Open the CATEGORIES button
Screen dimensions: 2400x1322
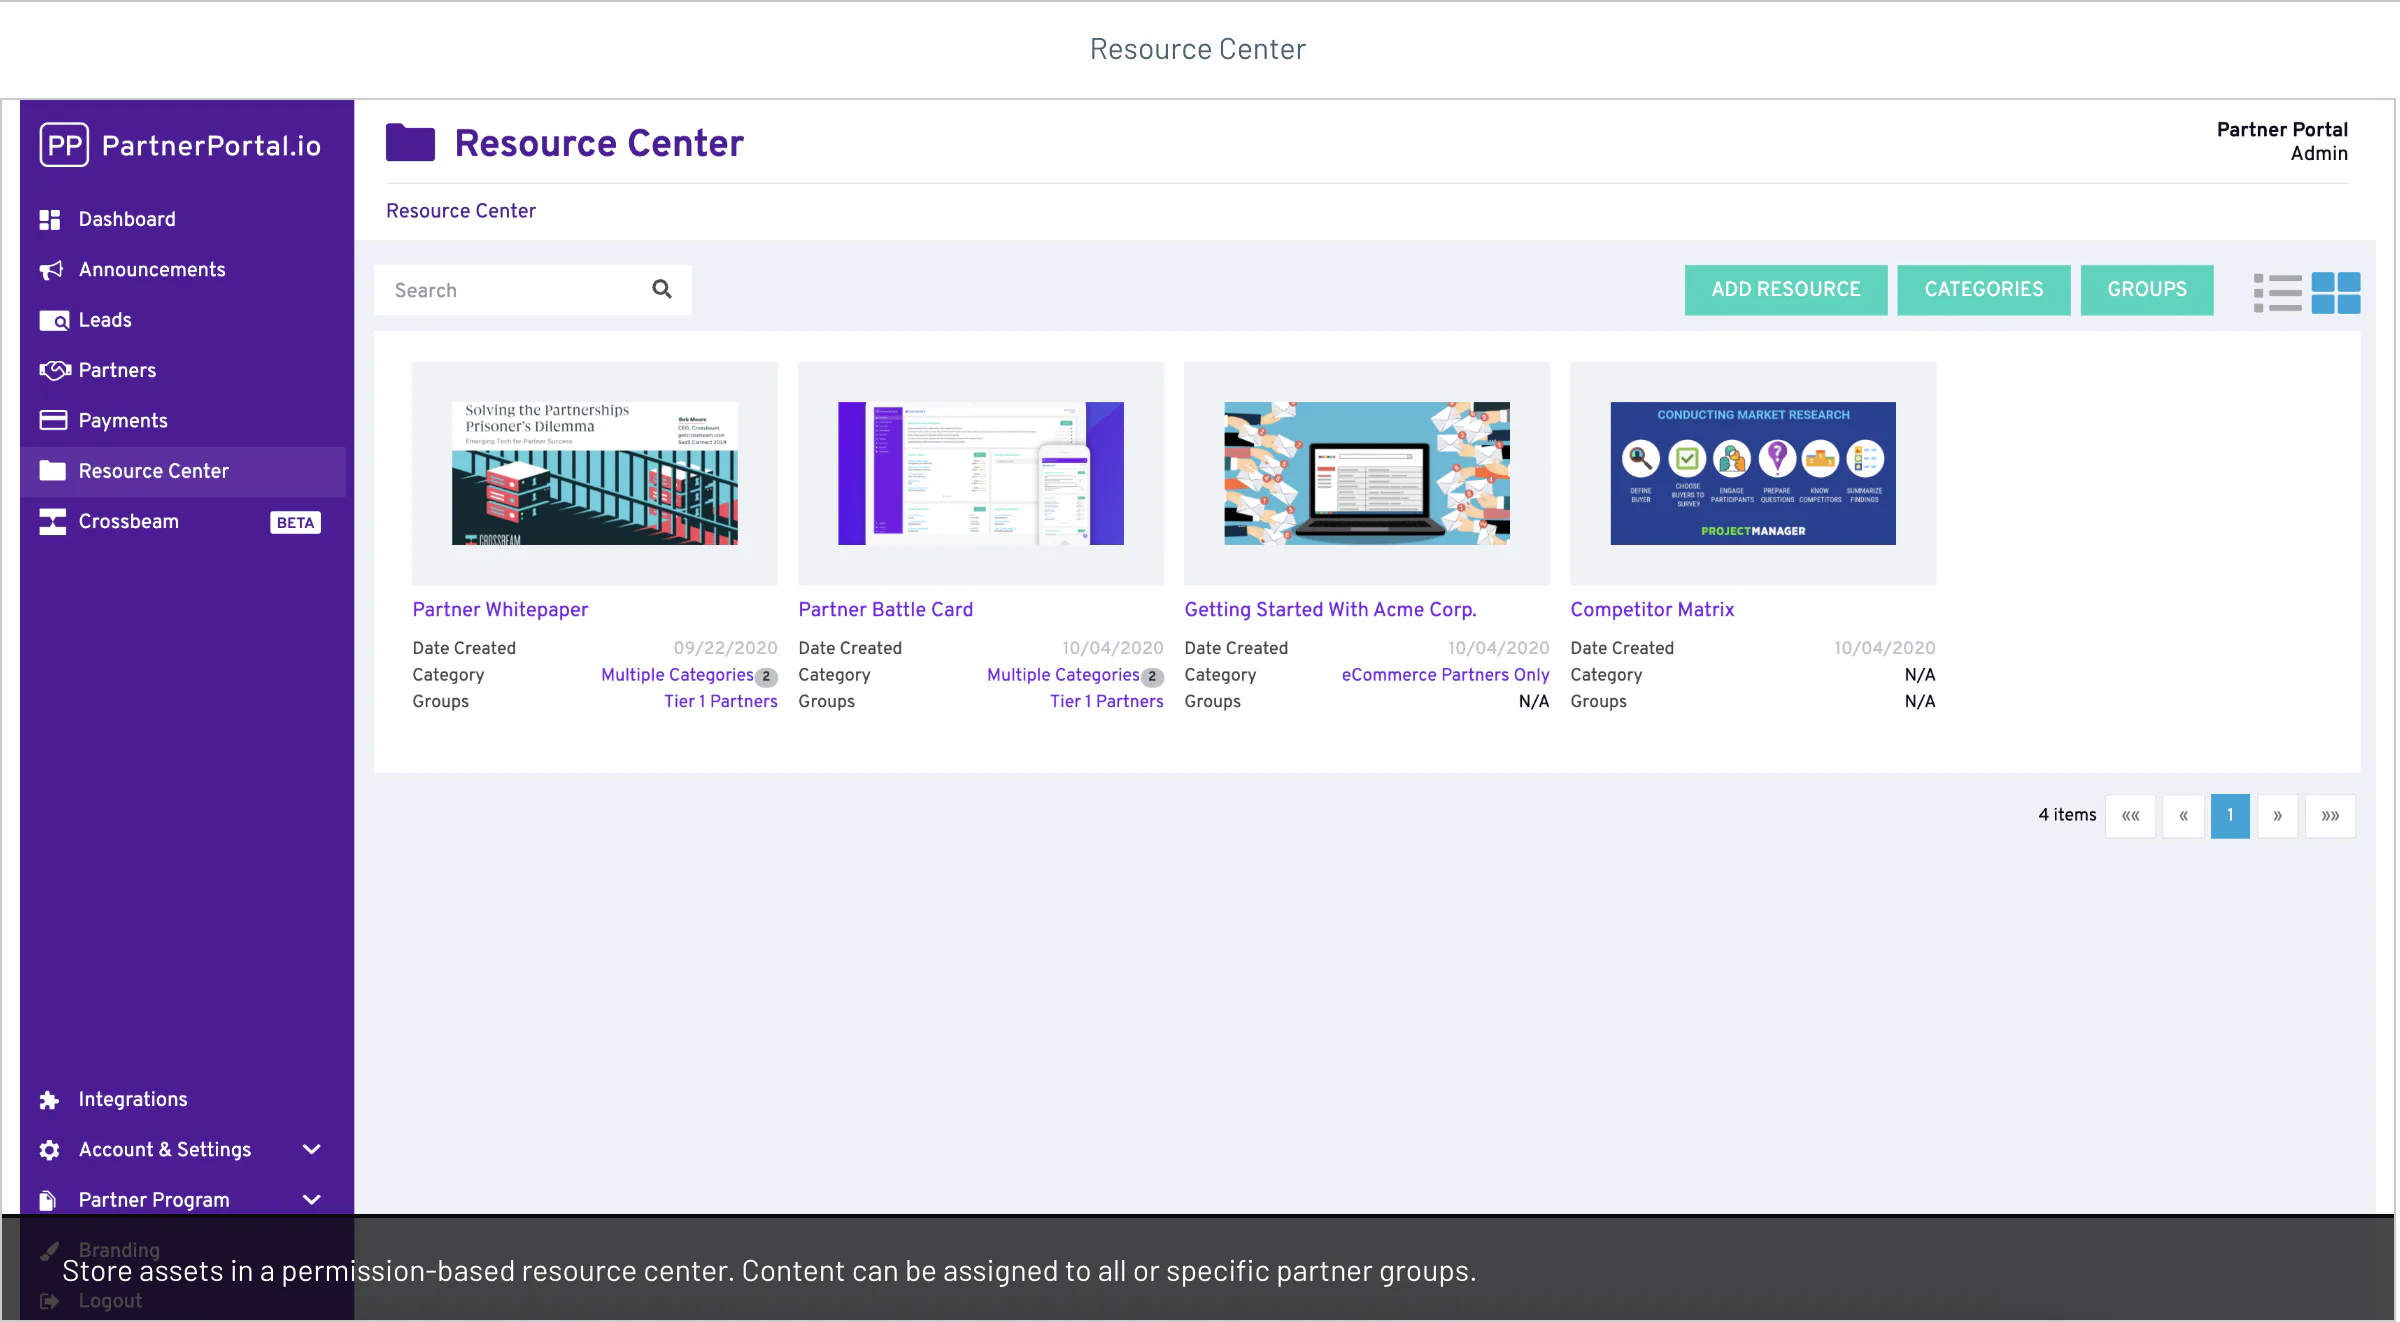click(1984, 290)
